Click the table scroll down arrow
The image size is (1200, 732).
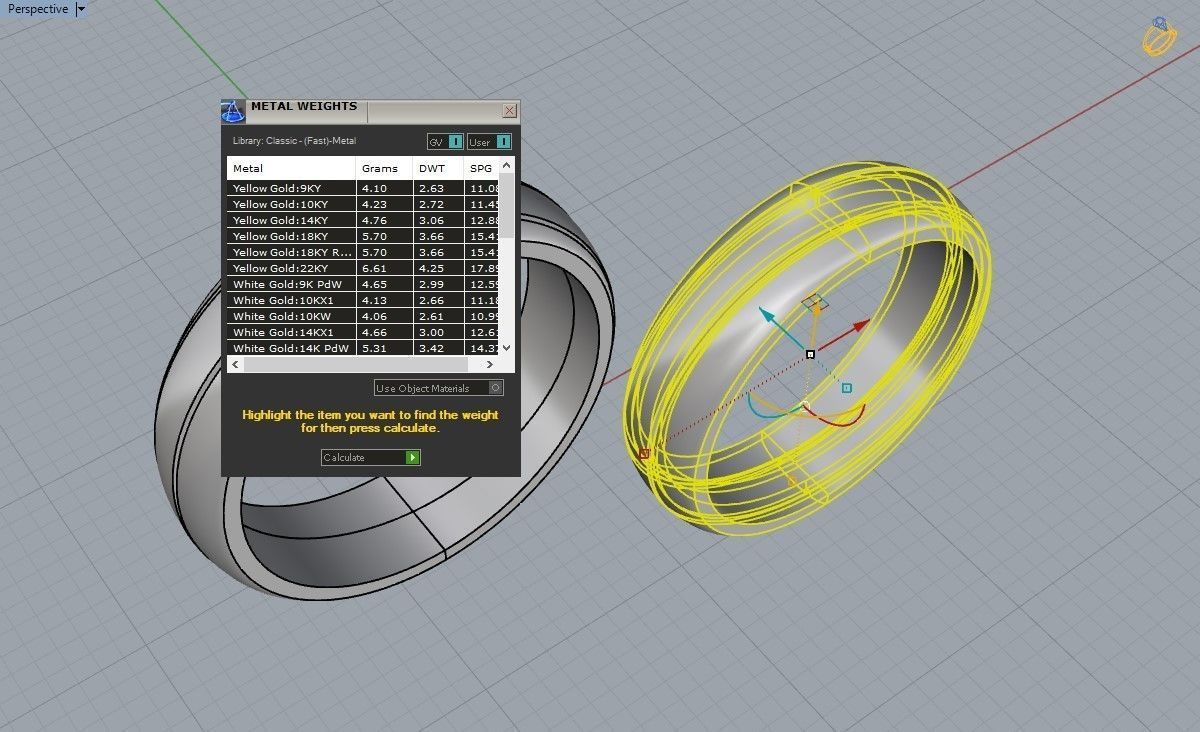tap(506, 347)
